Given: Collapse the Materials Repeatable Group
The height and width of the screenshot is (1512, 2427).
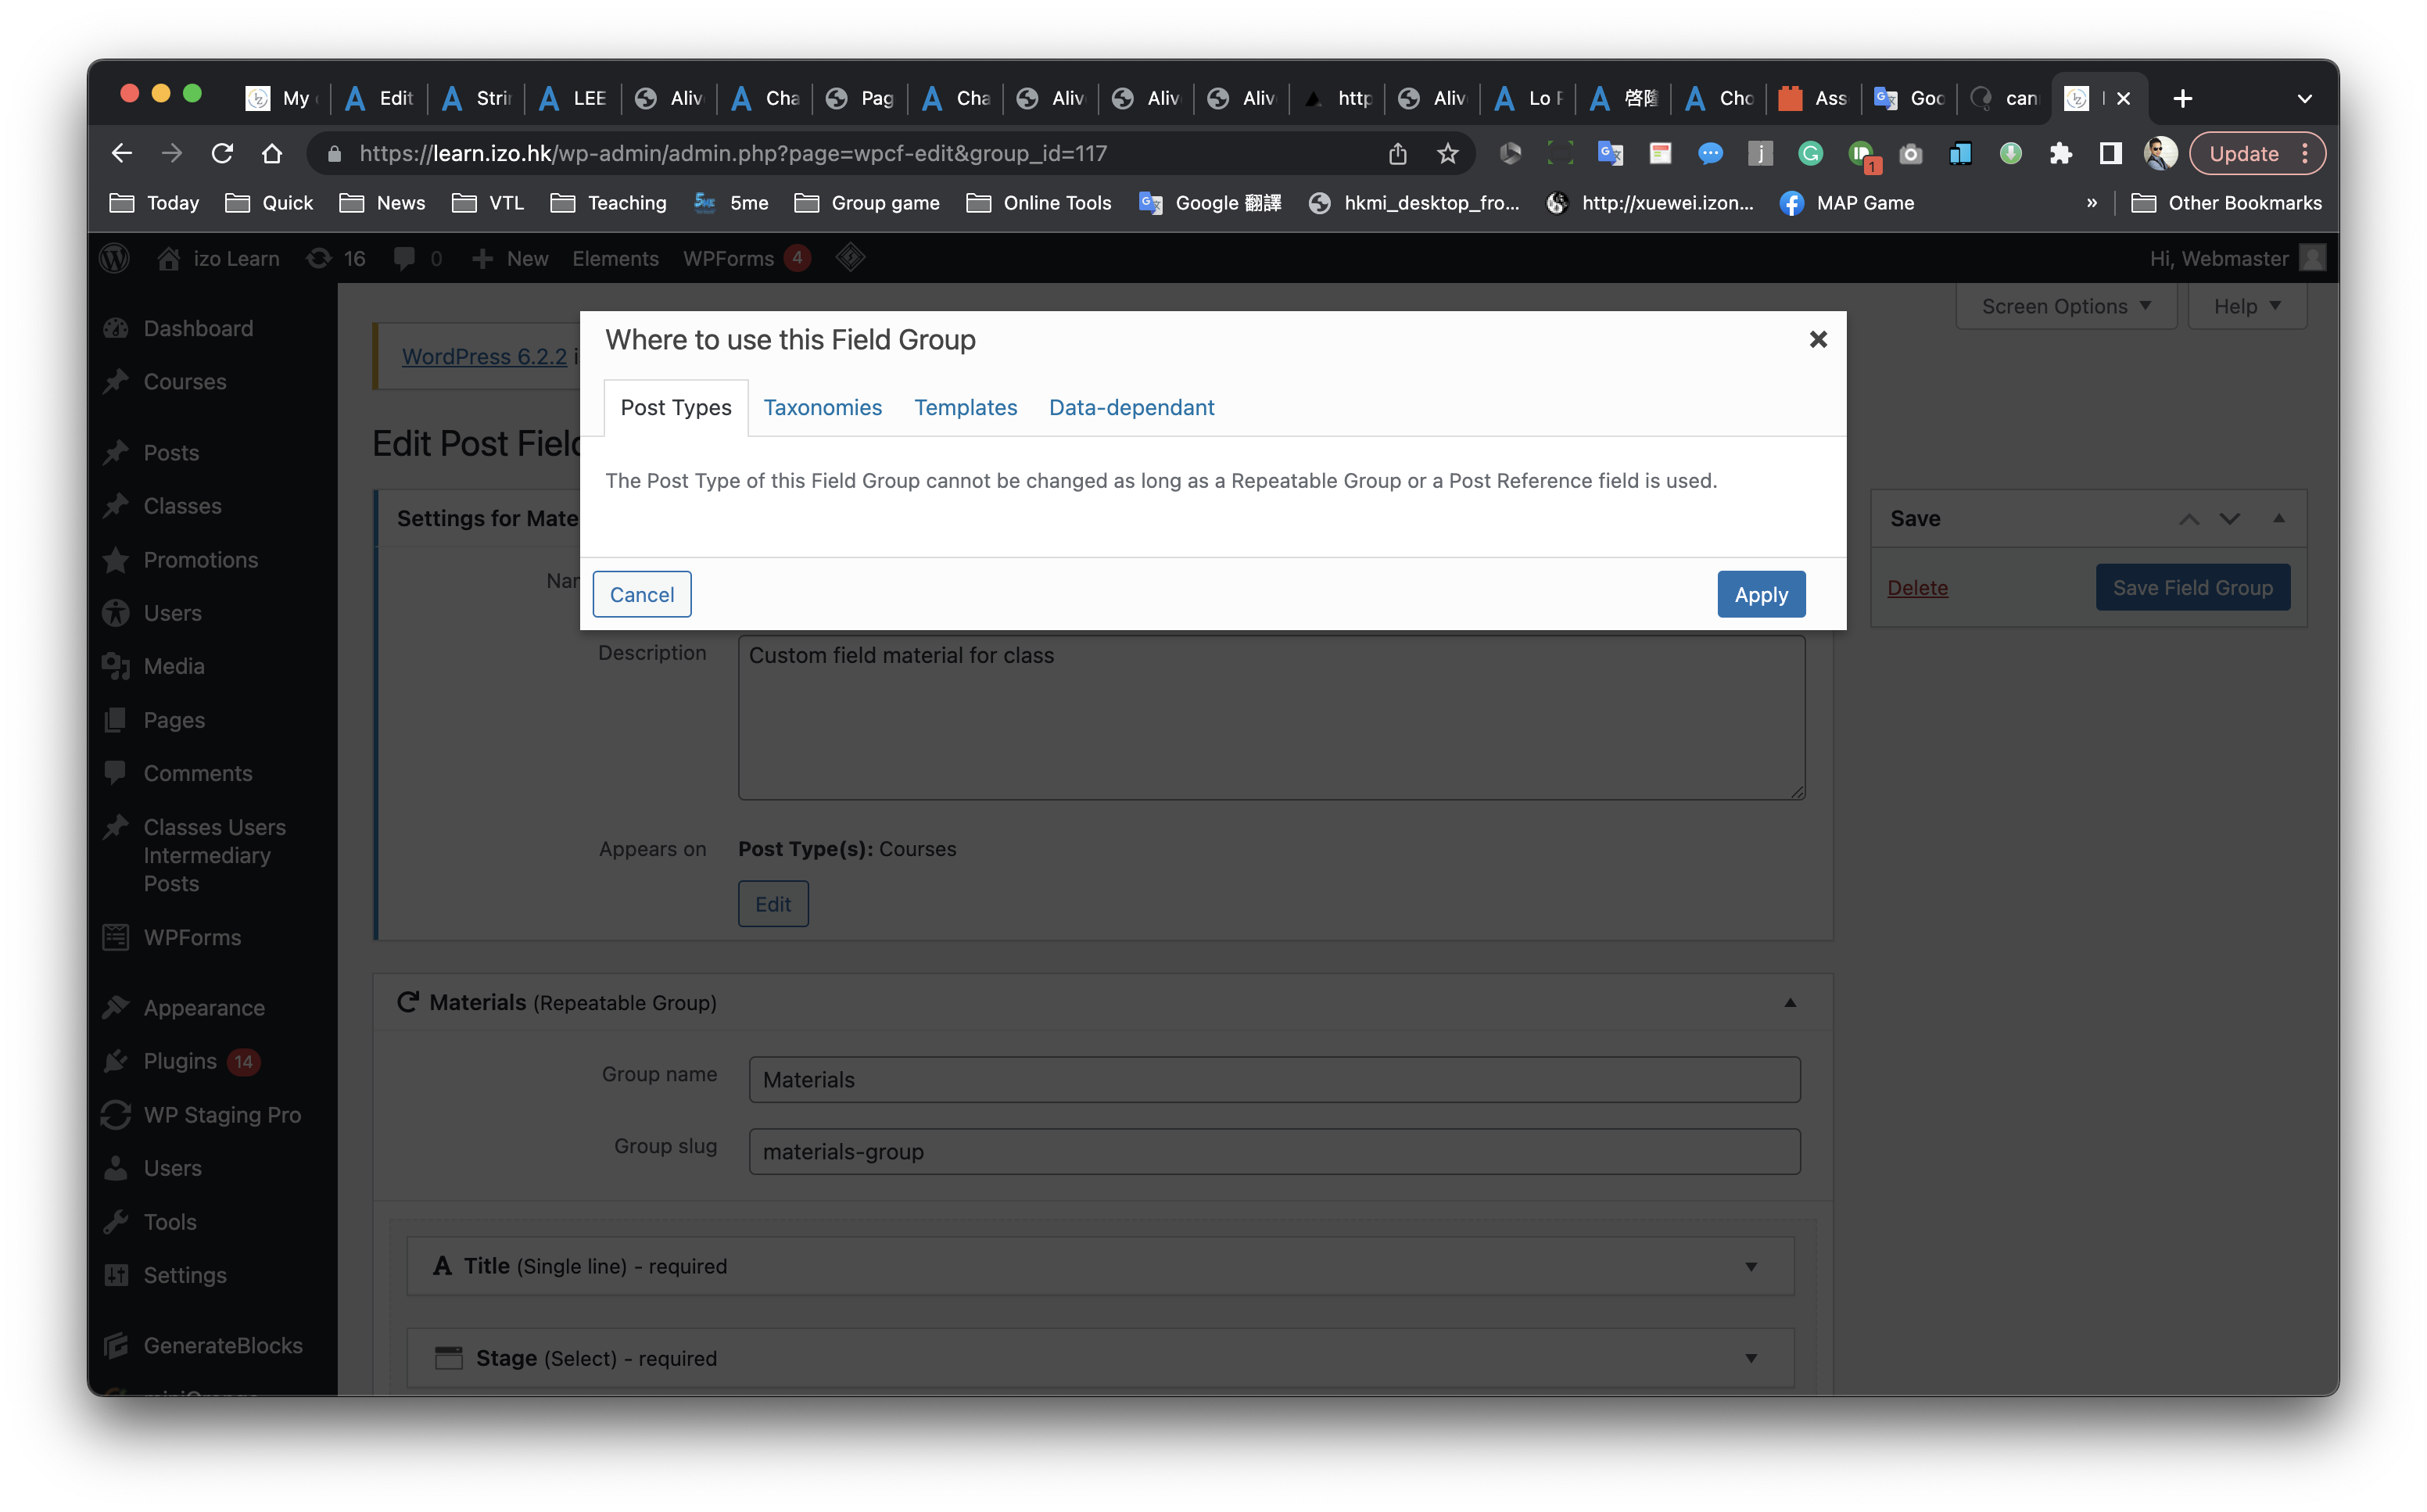Looking at the screenshot, I should click(1790, 1002).
